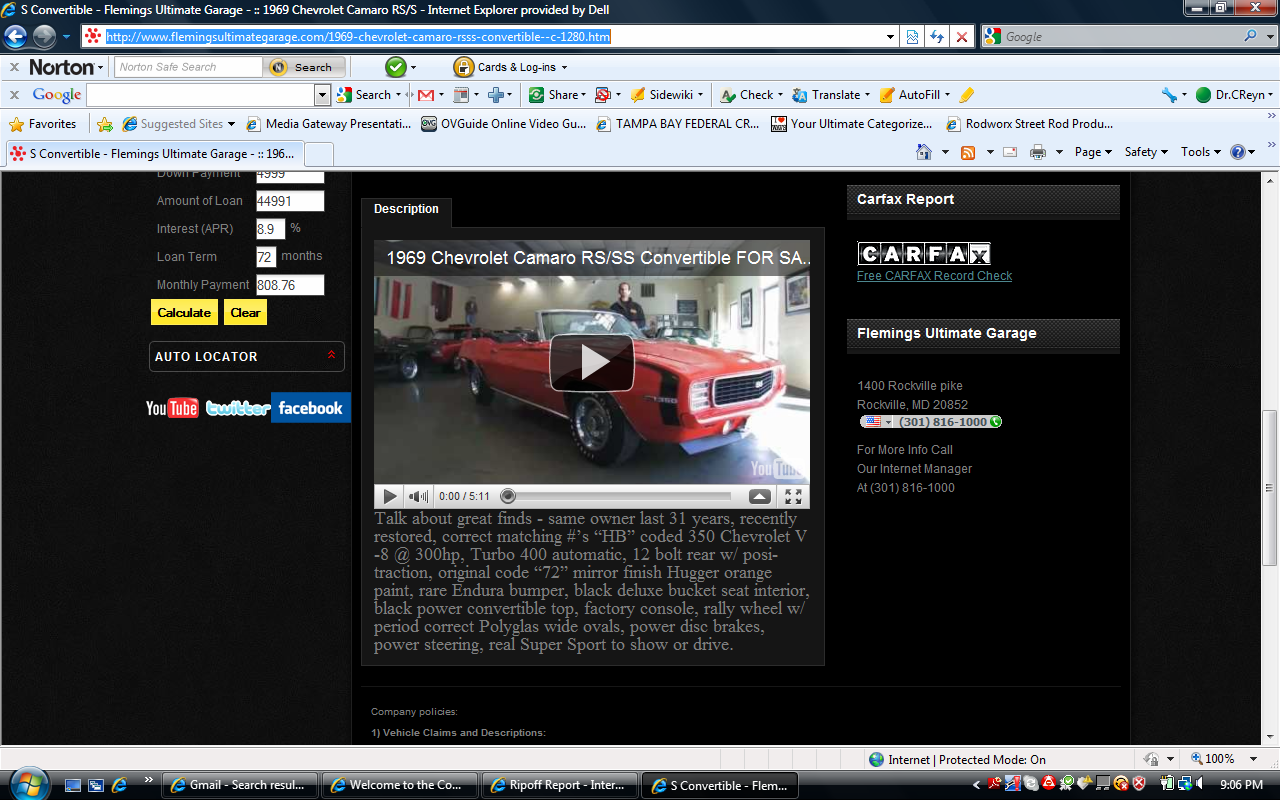1280x800 pixels.
Task: Click the yellow highlighter icon
Action: (966, 95)
